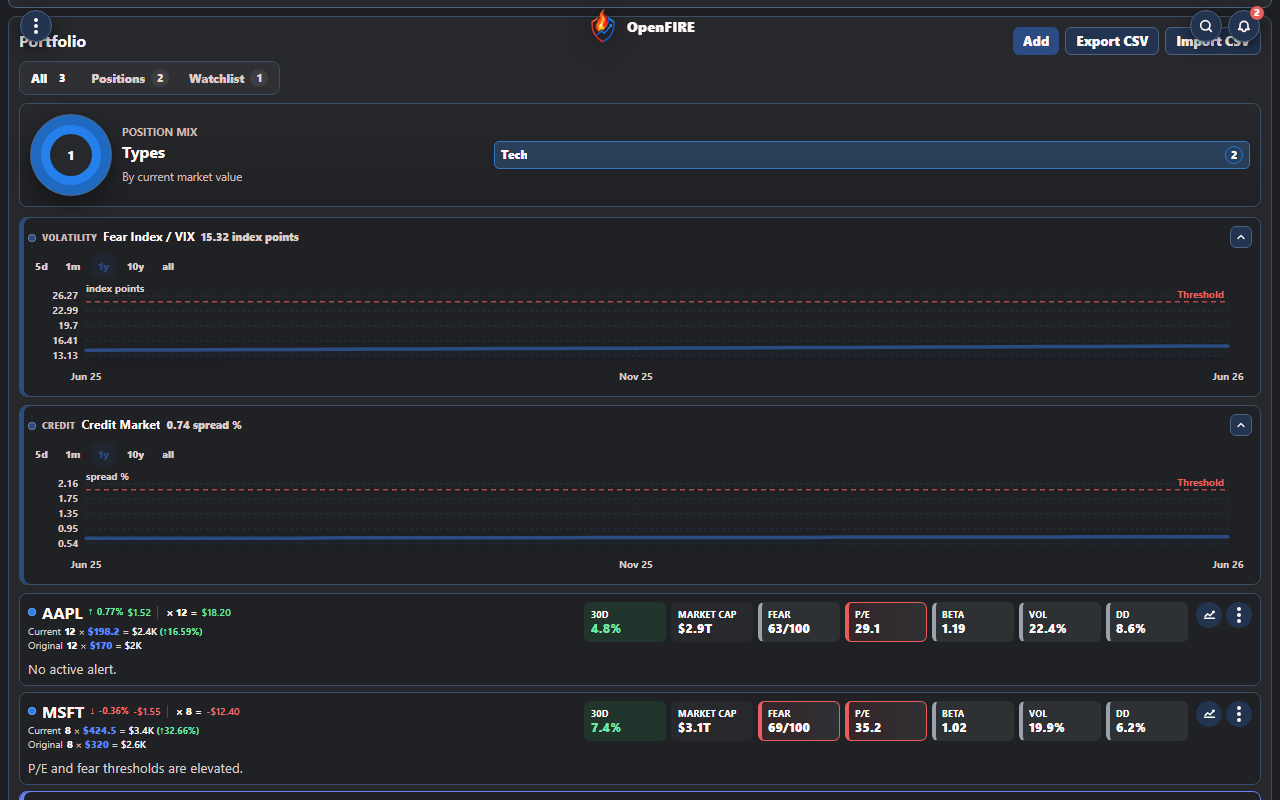The image size is (1280, 800).
Task: Select the 1m range on the VIX chart
Action: pos(73,267)
